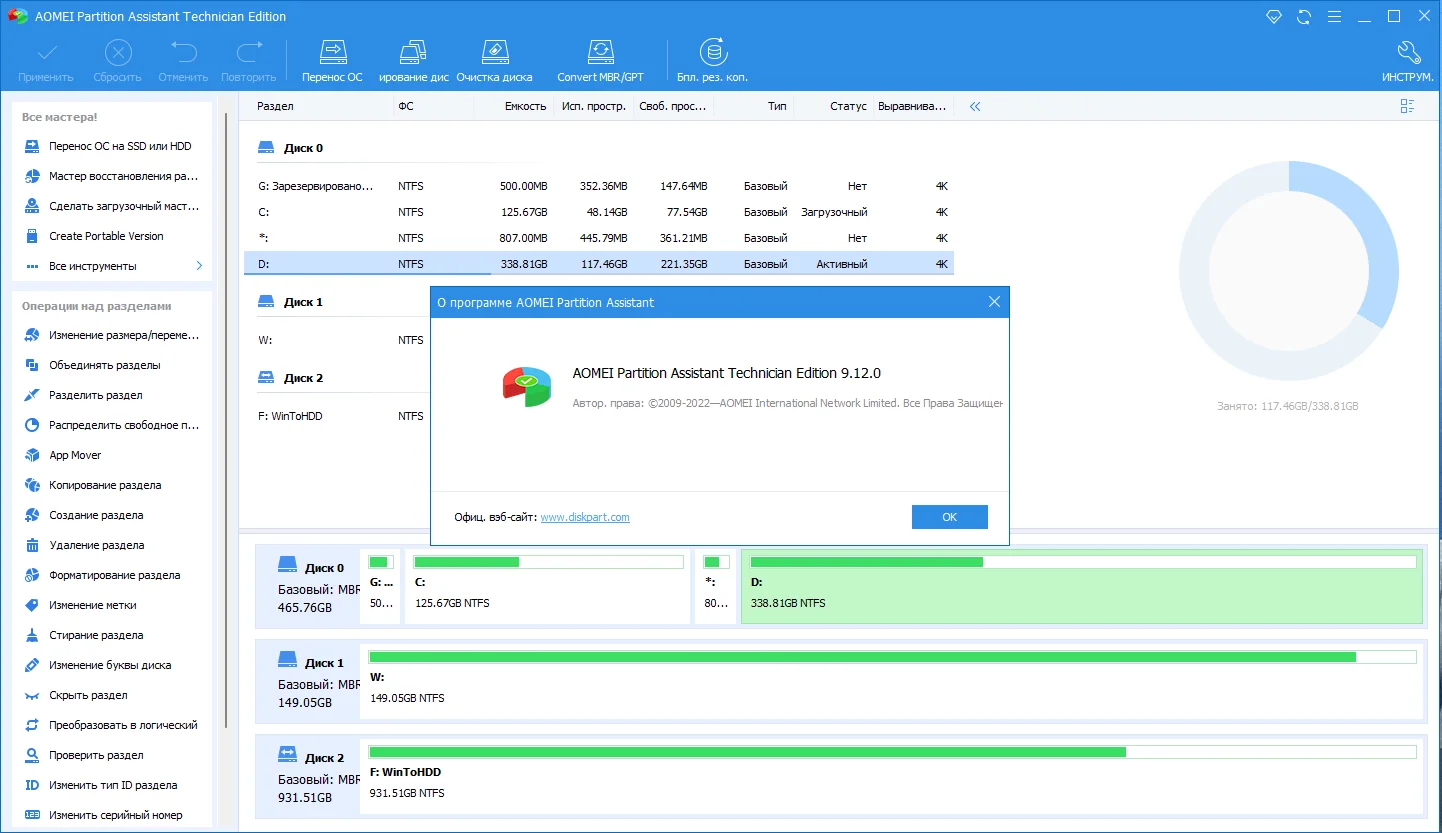
Task: Click the Apply checkmark icon
Action: [46, 52]
